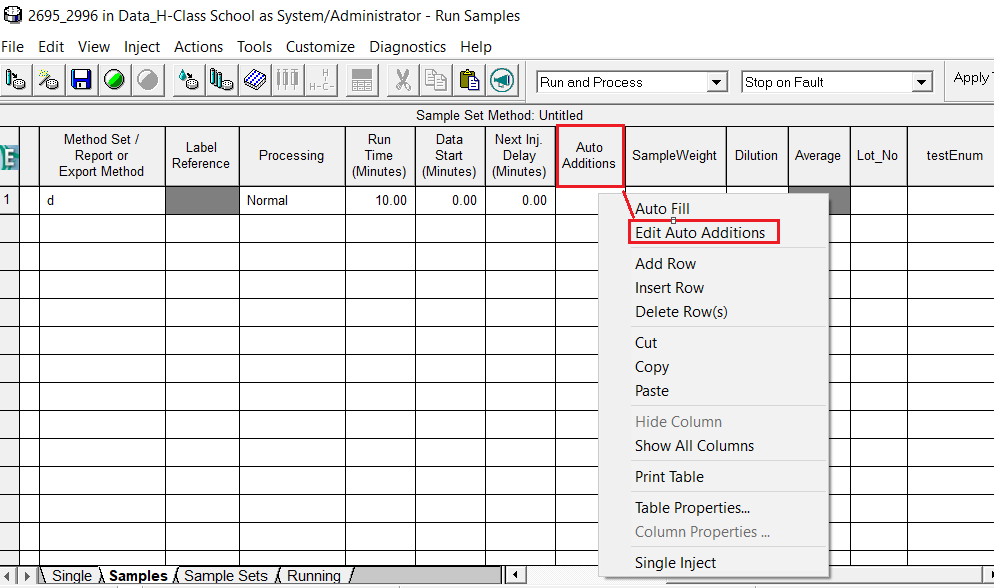
Task: Click the striped well-plate icon
Action: 254,80
